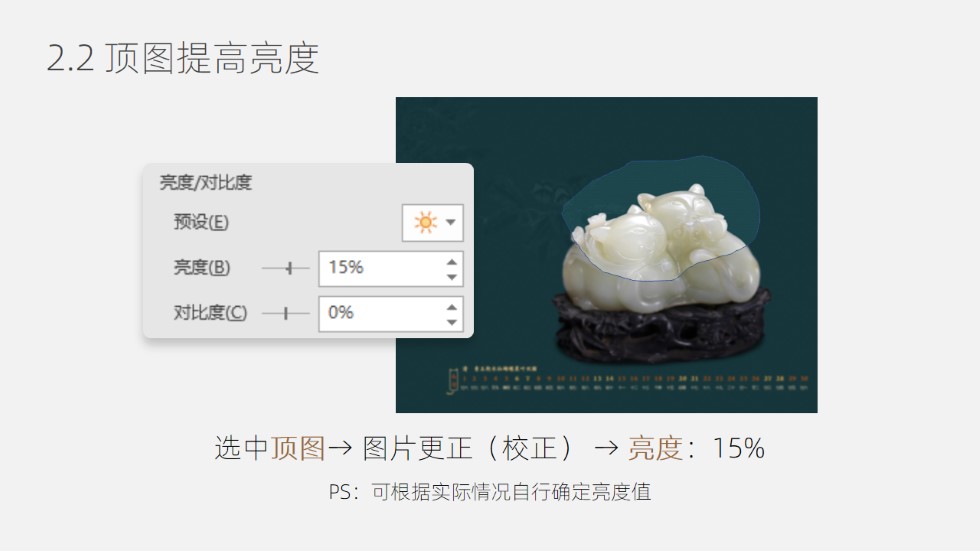
Task: Click the 对比度(C) slider handle
Action: click(286, 313)
